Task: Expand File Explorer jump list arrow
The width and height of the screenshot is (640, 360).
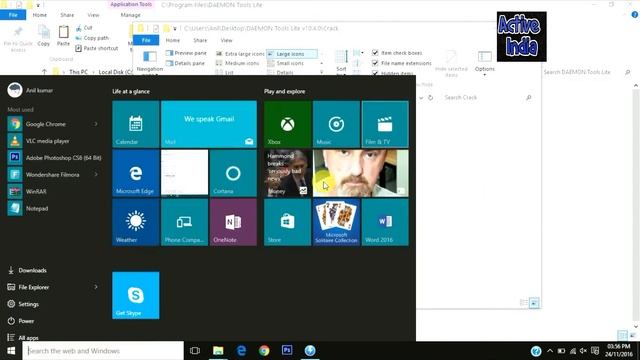Action: (96, 287)
